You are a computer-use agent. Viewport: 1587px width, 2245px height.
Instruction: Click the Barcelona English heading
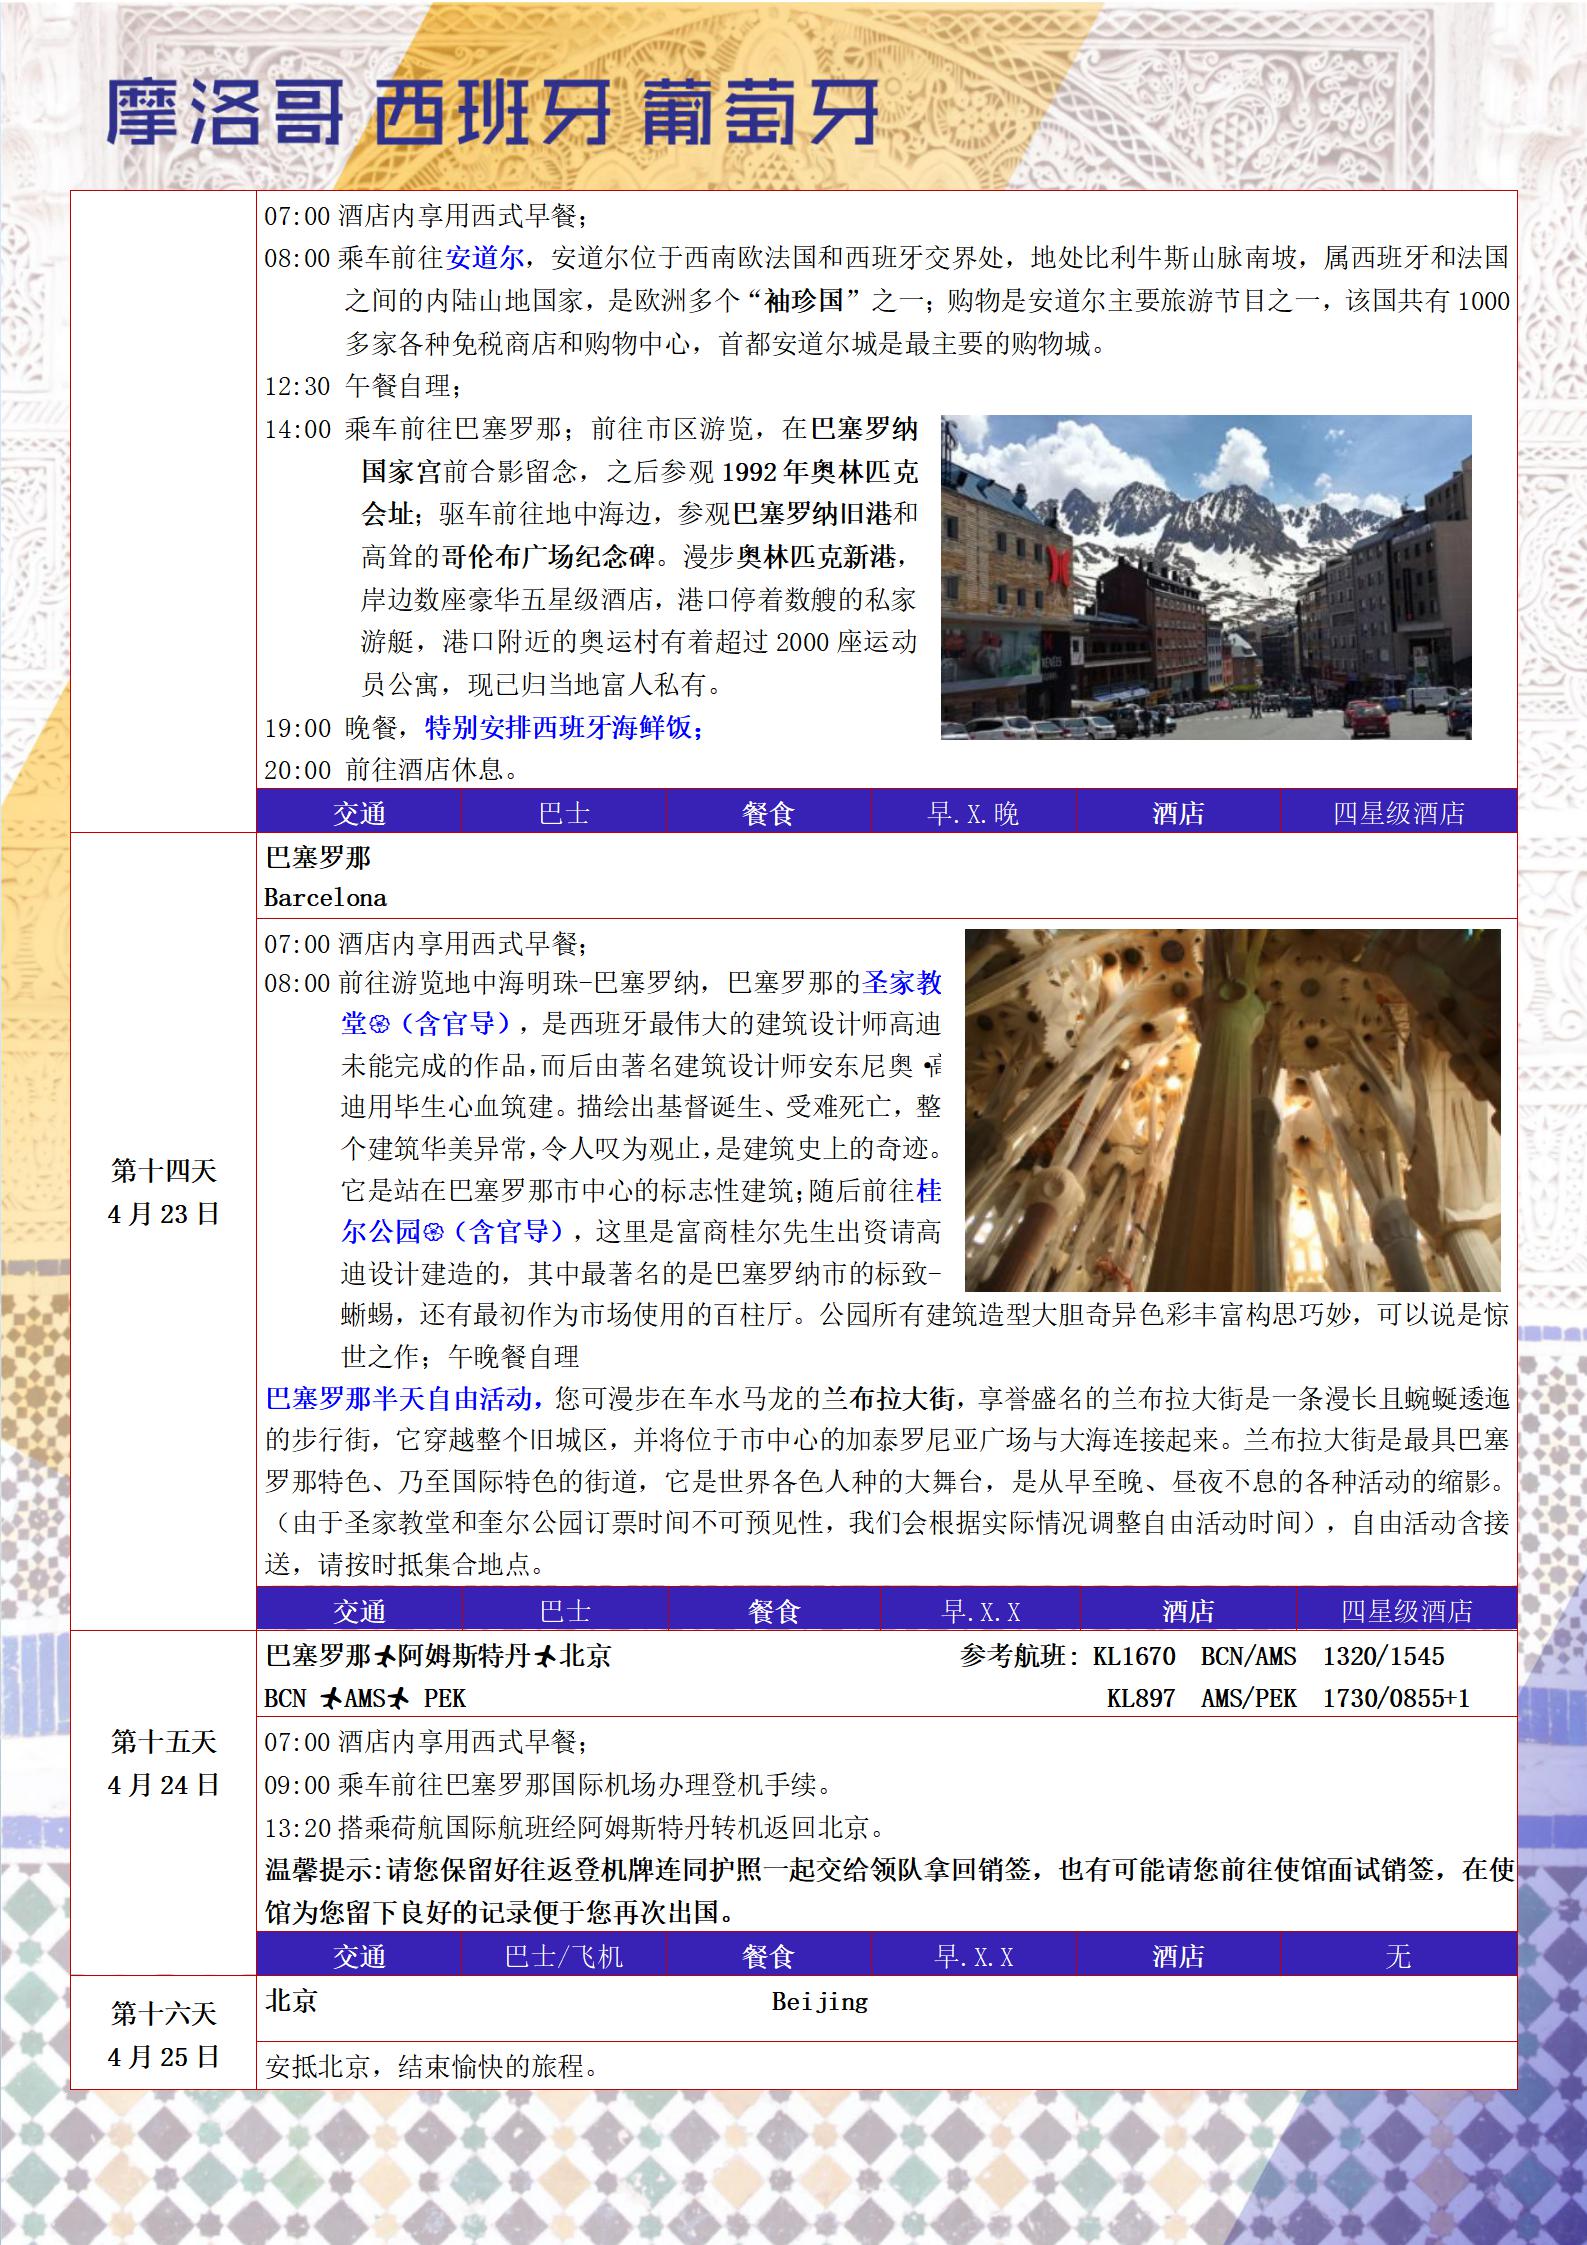click(x=325, y=898)
